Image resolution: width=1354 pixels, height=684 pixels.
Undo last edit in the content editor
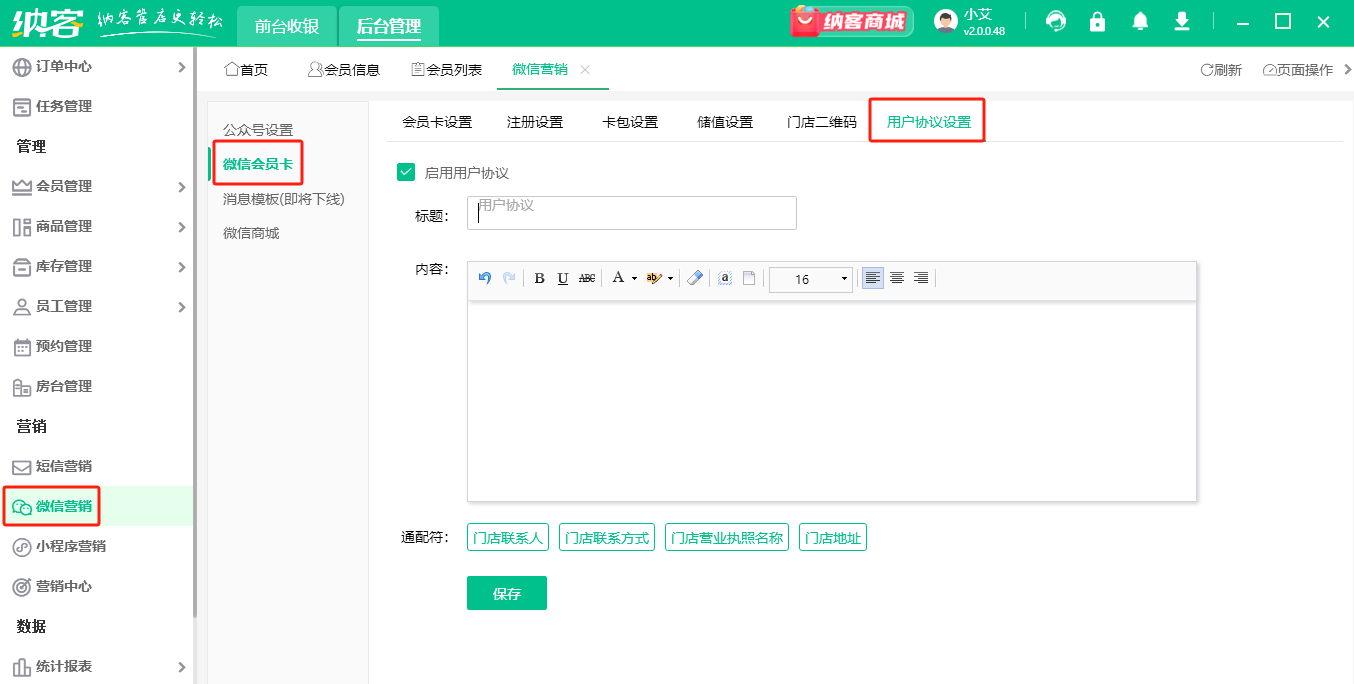[x=485, y=278]
